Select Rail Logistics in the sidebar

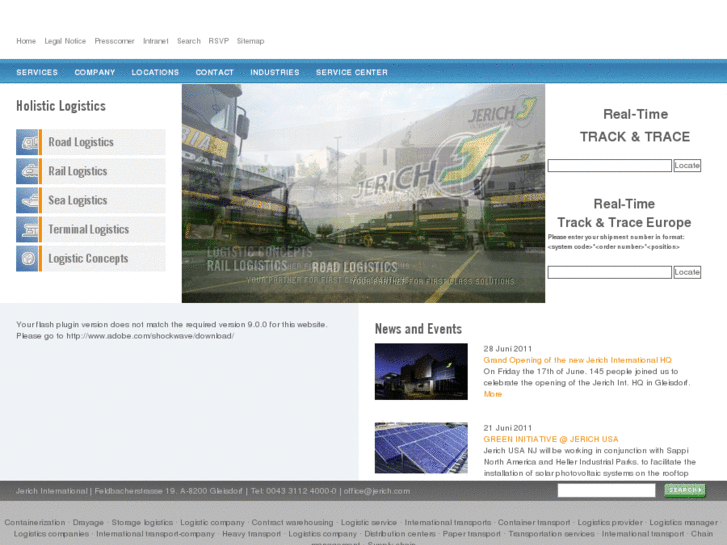point(91,171)
